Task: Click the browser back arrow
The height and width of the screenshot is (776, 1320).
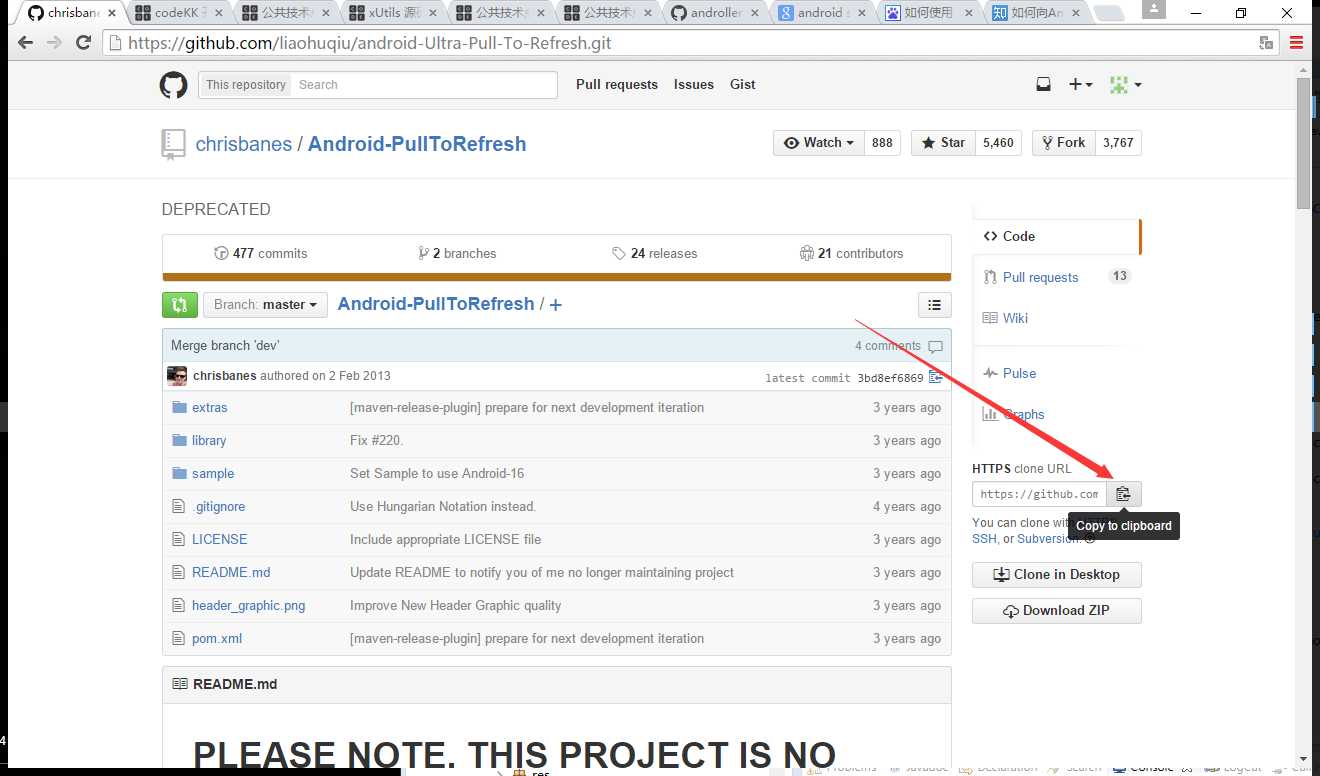Action: [x=25, y=43]
